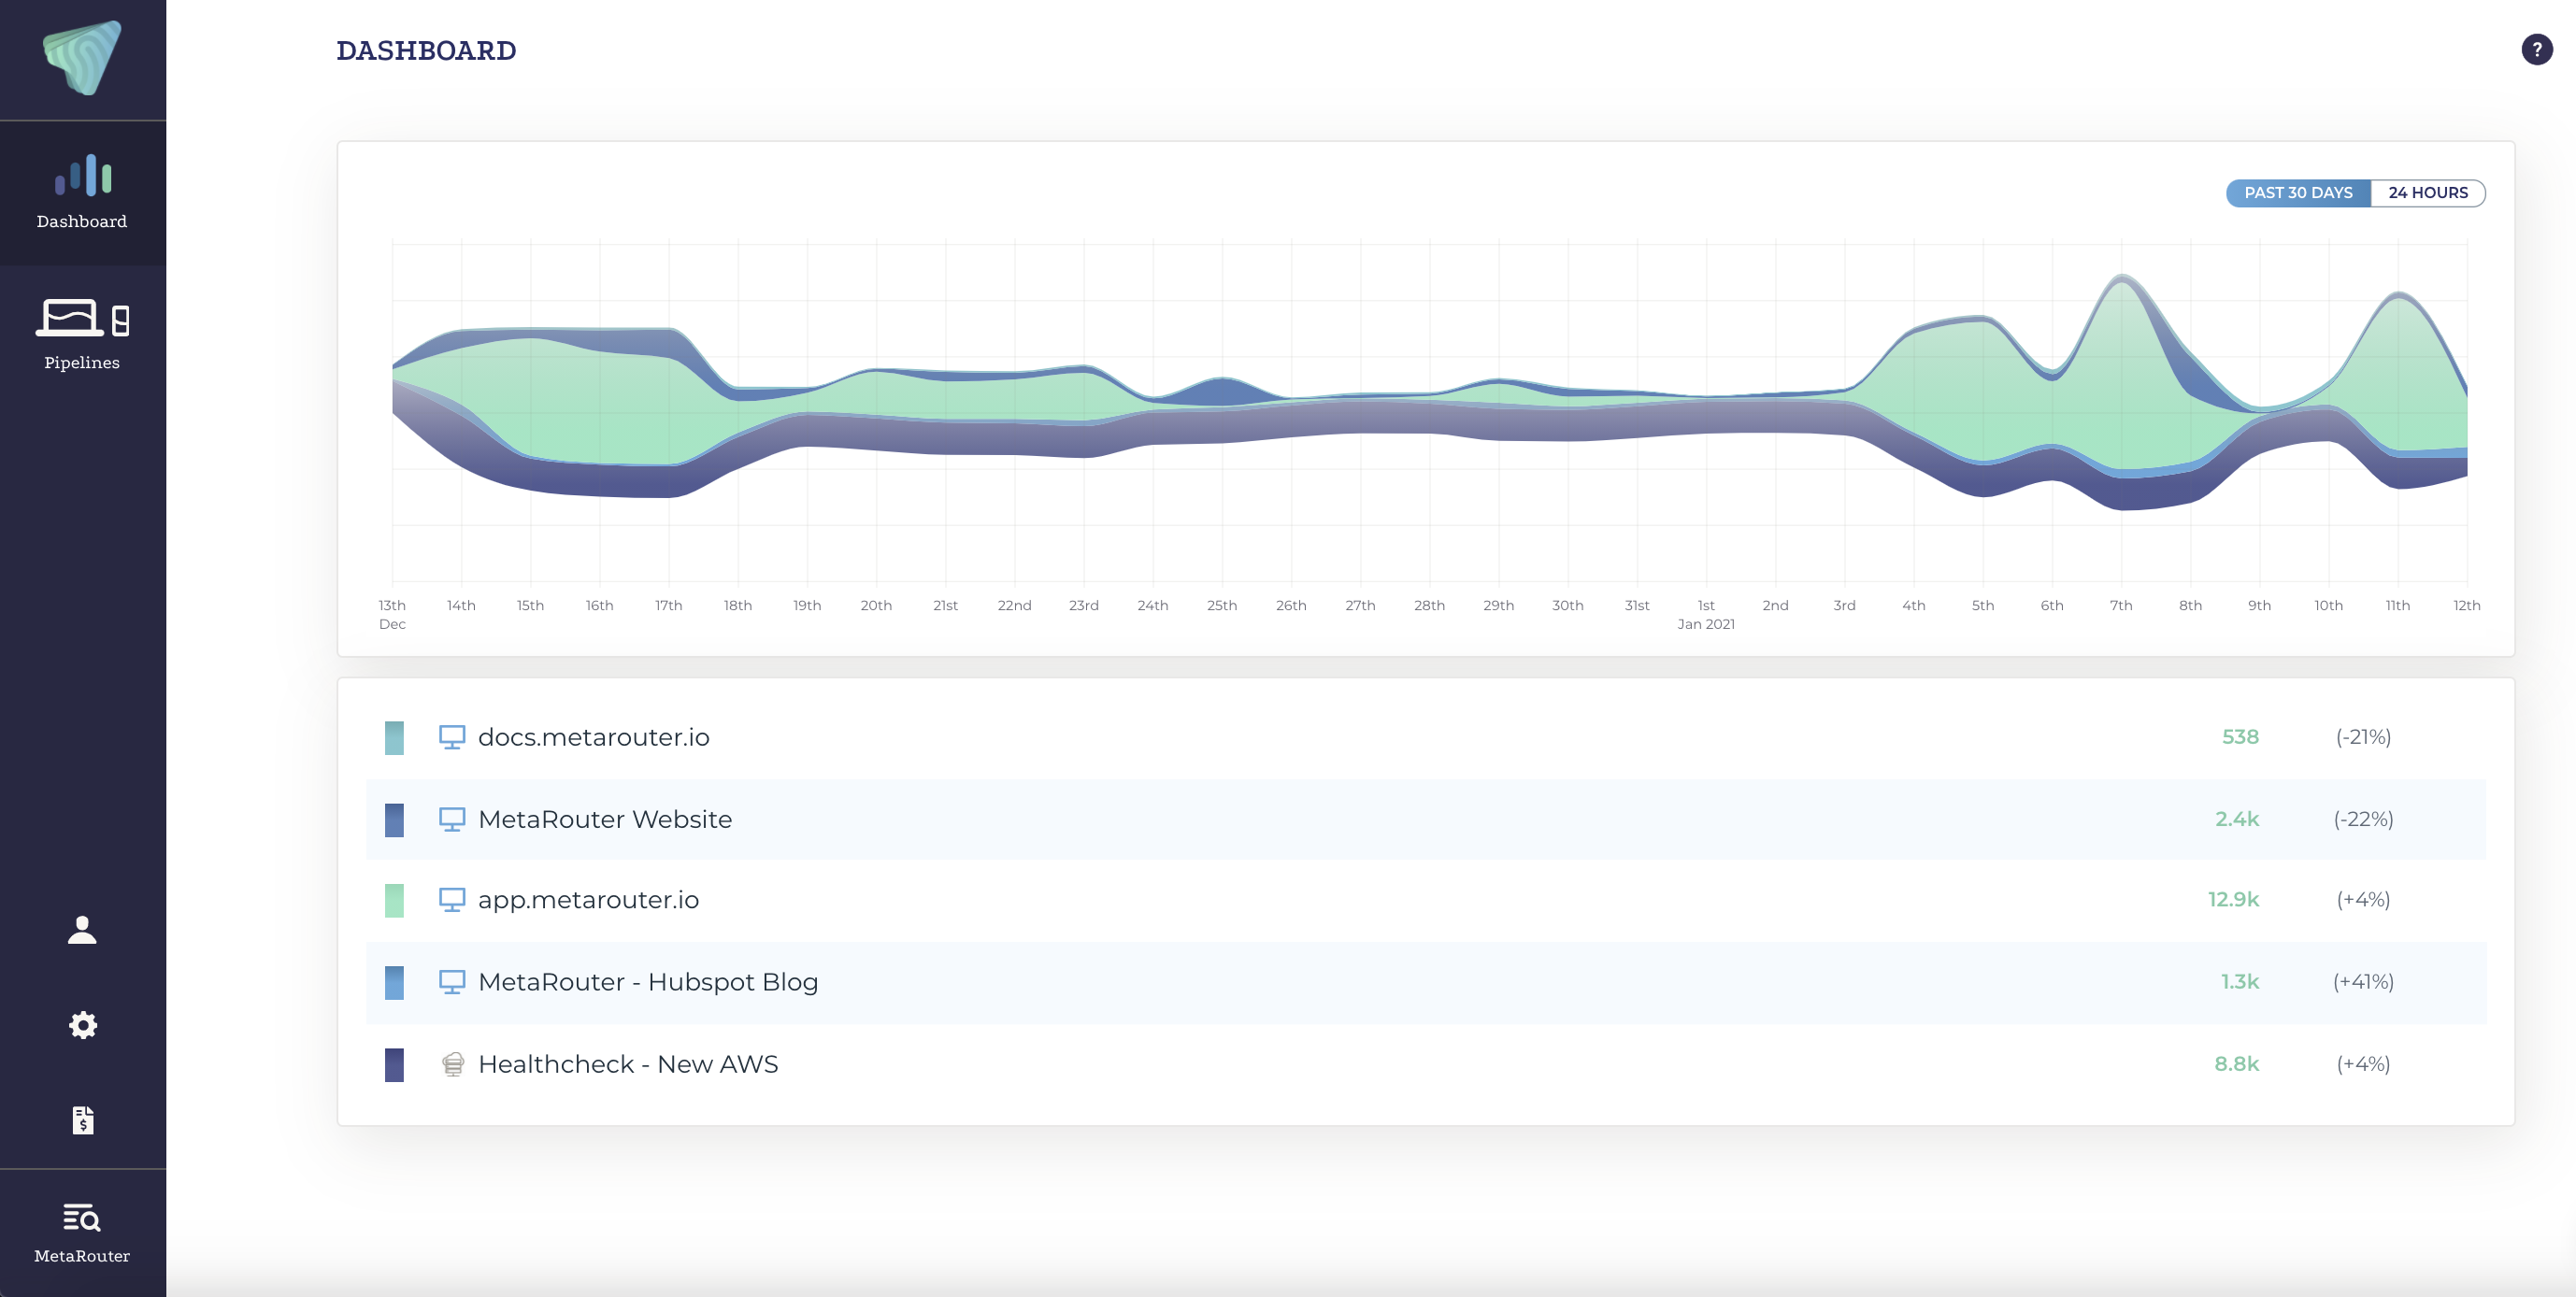This screenshot has height=1297, width=2576.
Task: Click the MetaRouter Website monitor icon
Action: (452, 819)
